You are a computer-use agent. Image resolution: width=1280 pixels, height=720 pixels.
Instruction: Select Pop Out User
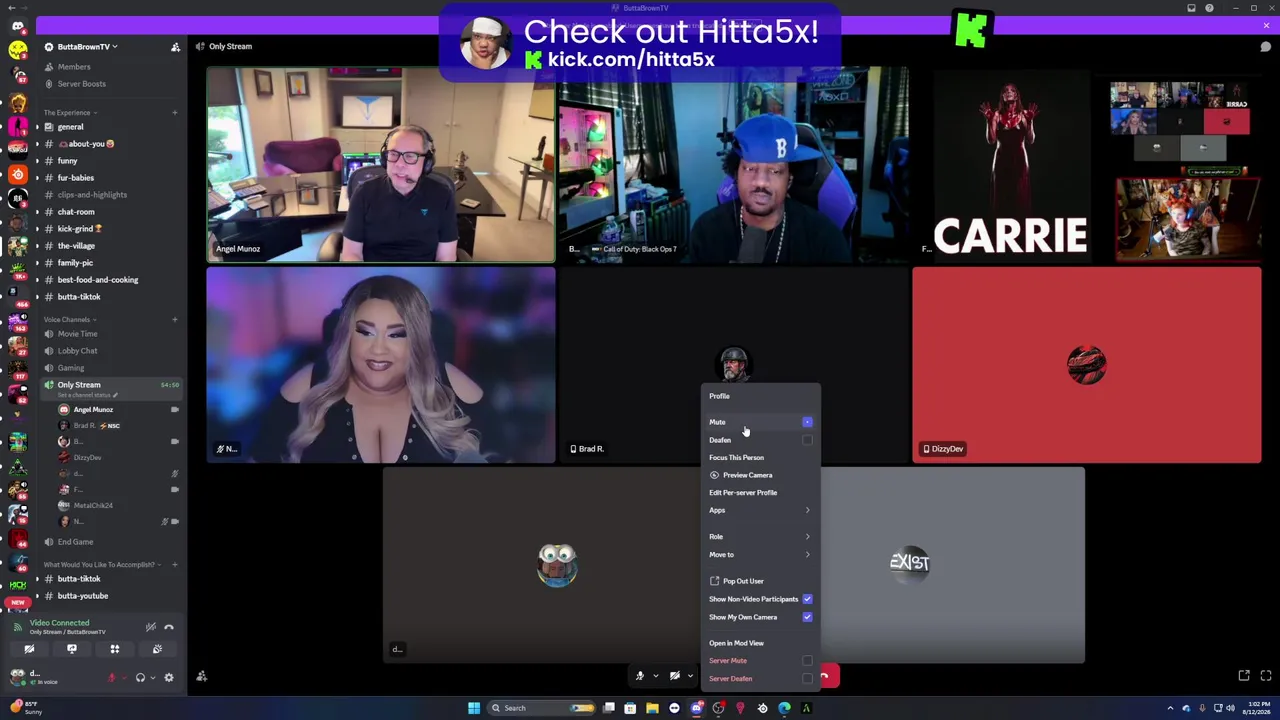click(x=760, y=581)
